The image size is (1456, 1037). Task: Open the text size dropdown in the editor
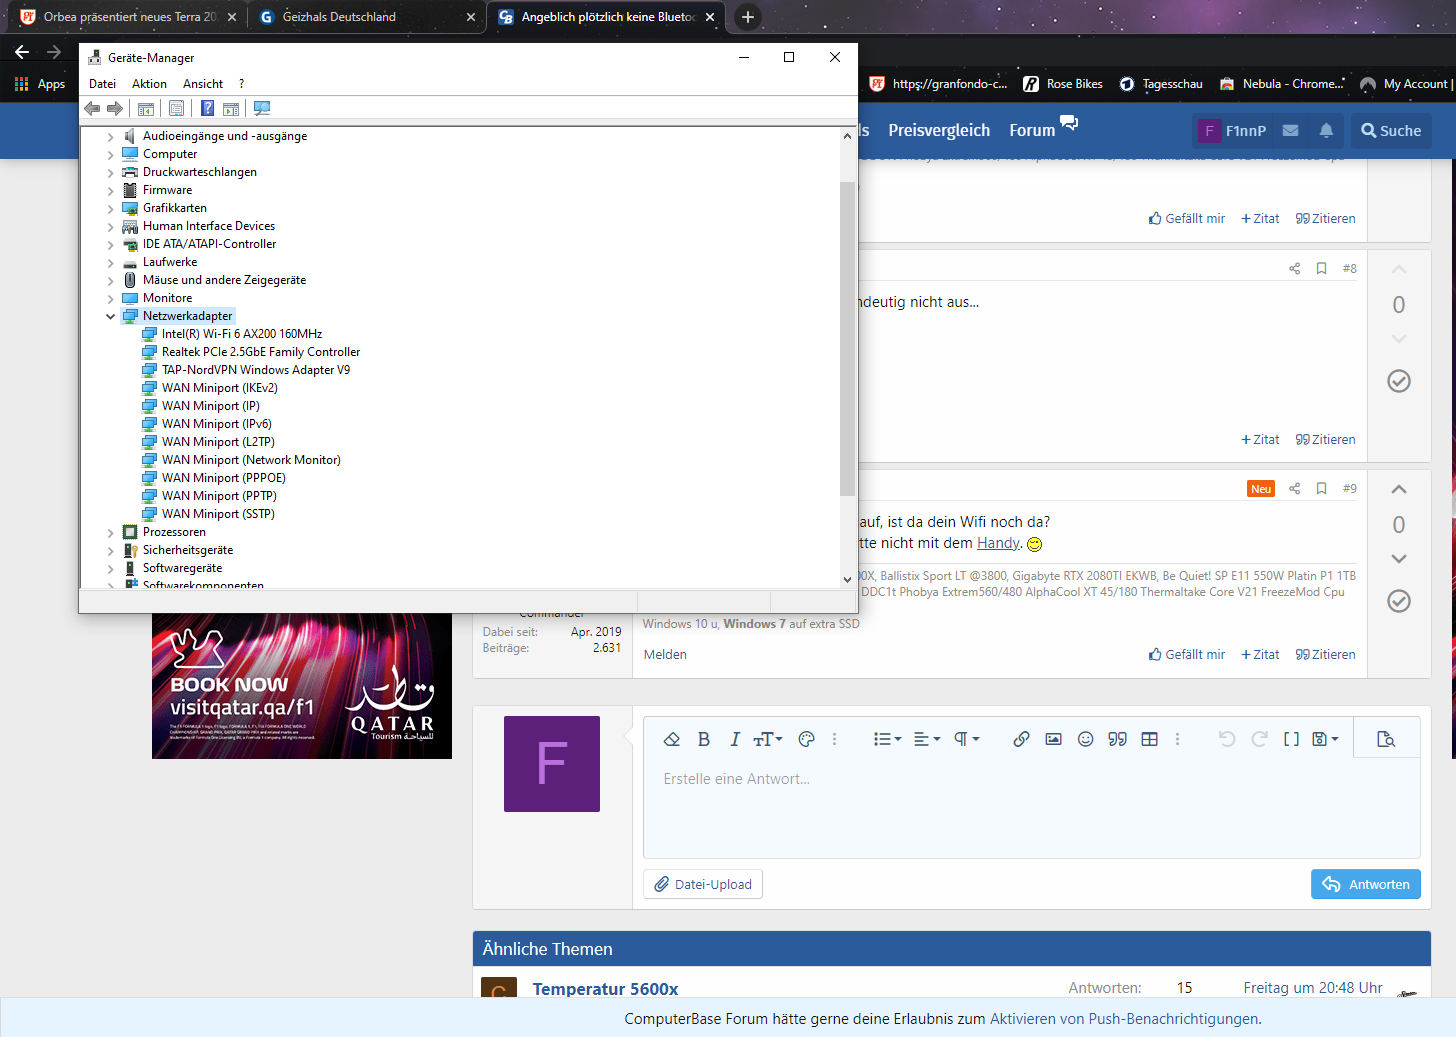(x=767, y=739)
